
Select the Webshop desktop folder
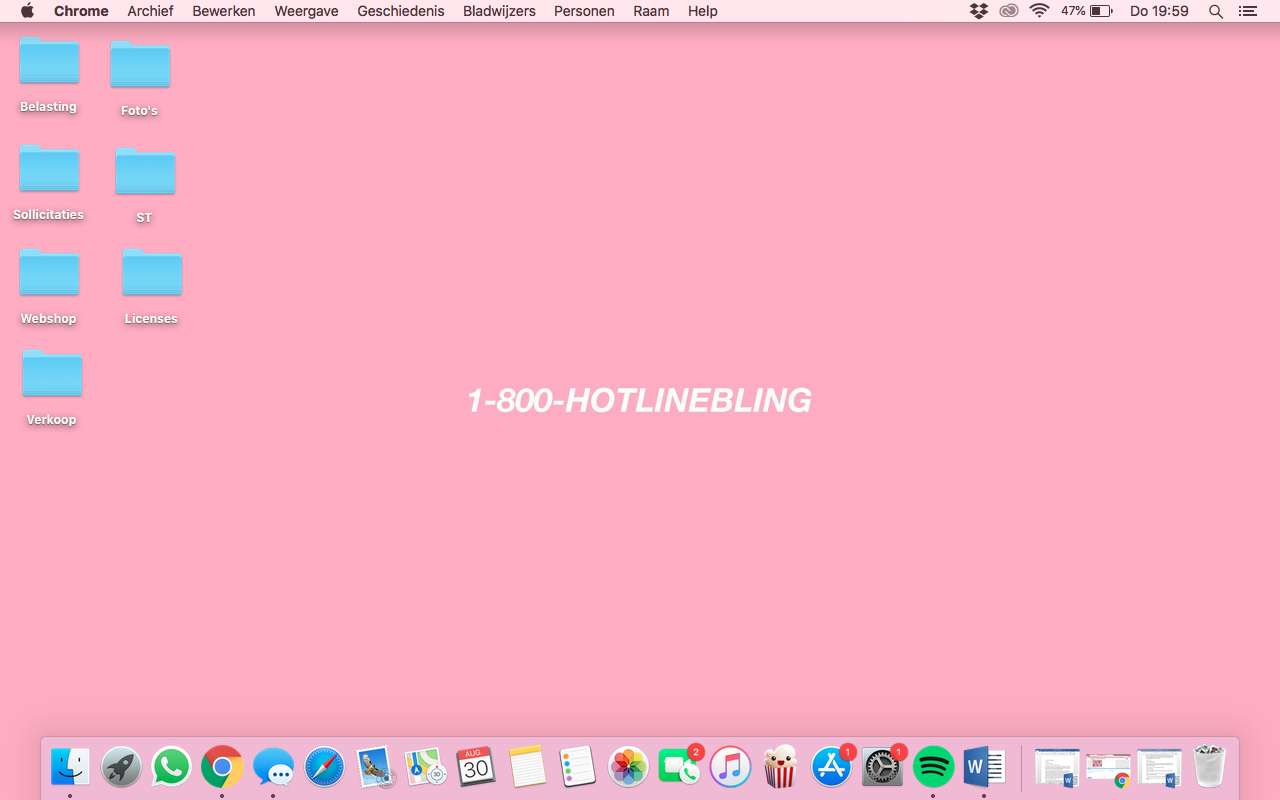[49, 287]
